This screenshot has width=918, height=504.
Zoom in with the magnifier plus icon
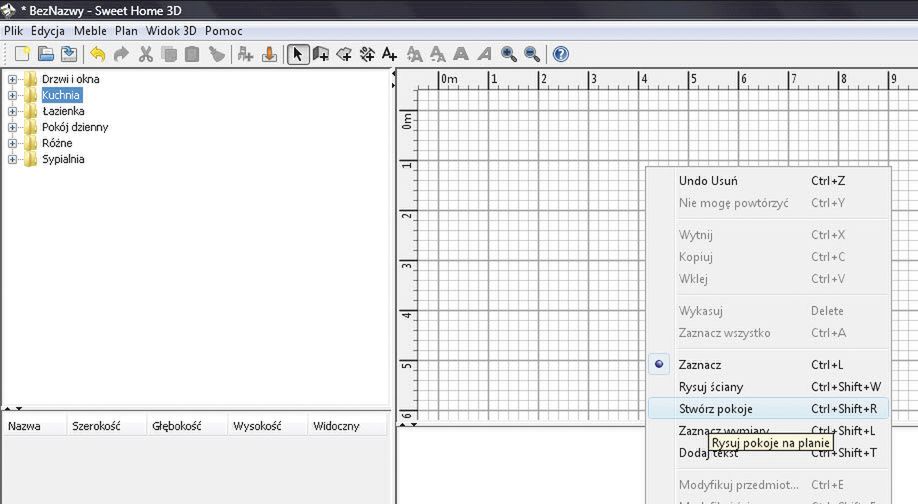pos(509,54)
